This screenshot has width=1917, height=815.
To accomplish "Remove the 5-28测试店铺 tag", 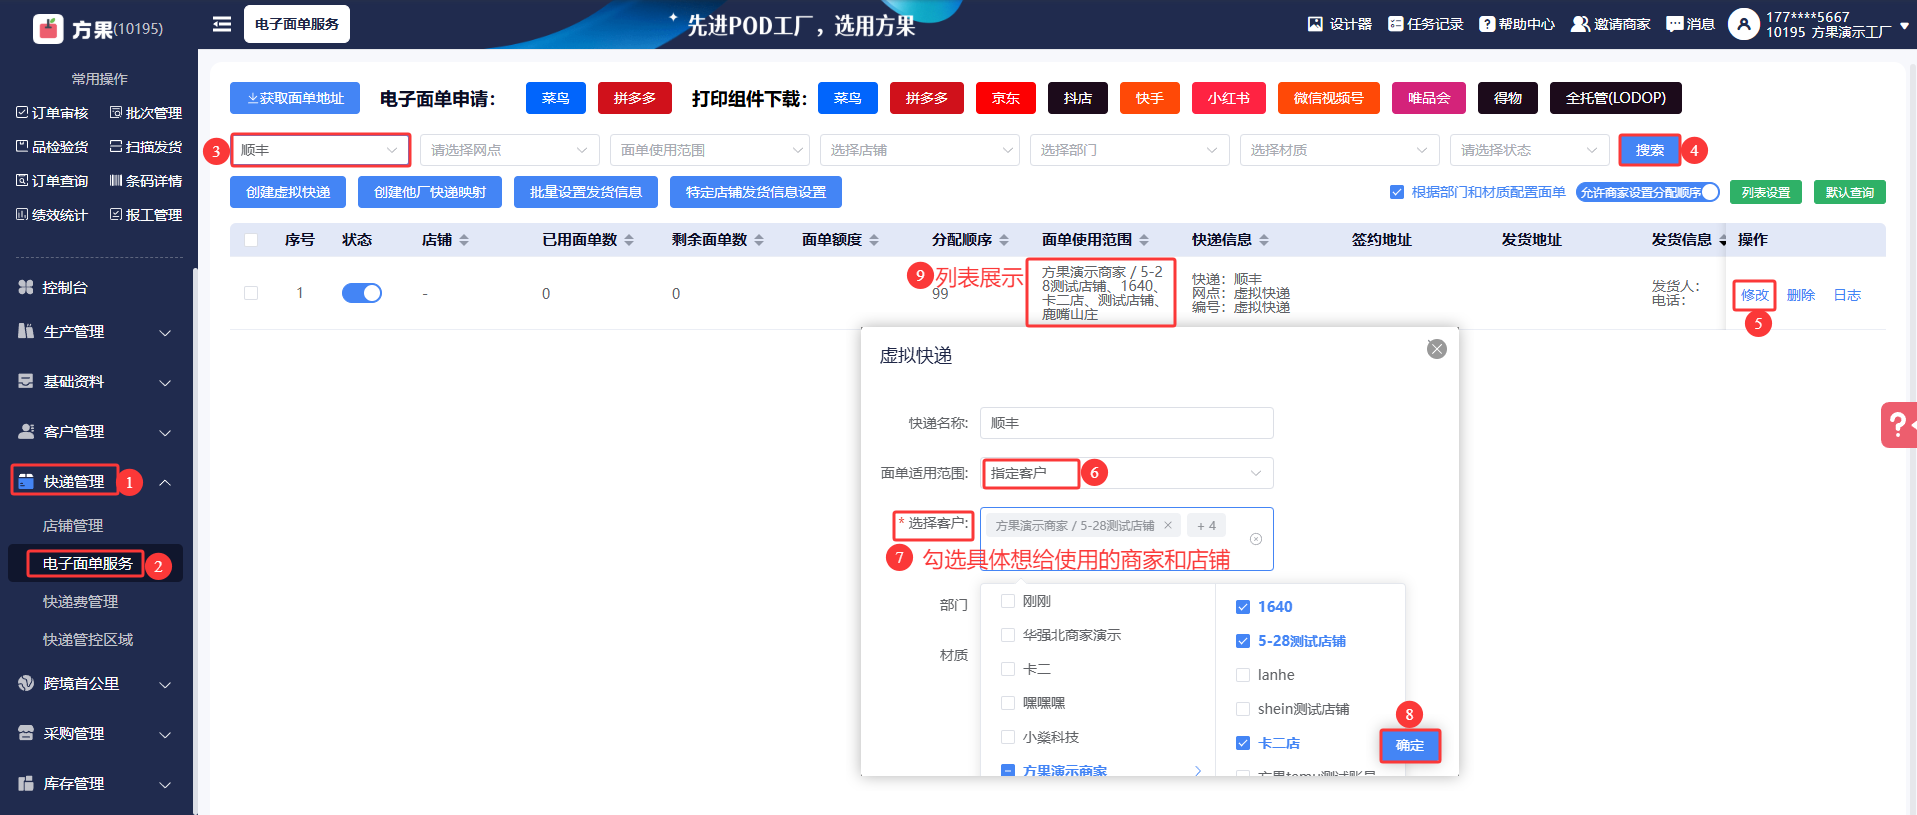I will 1167,525.
